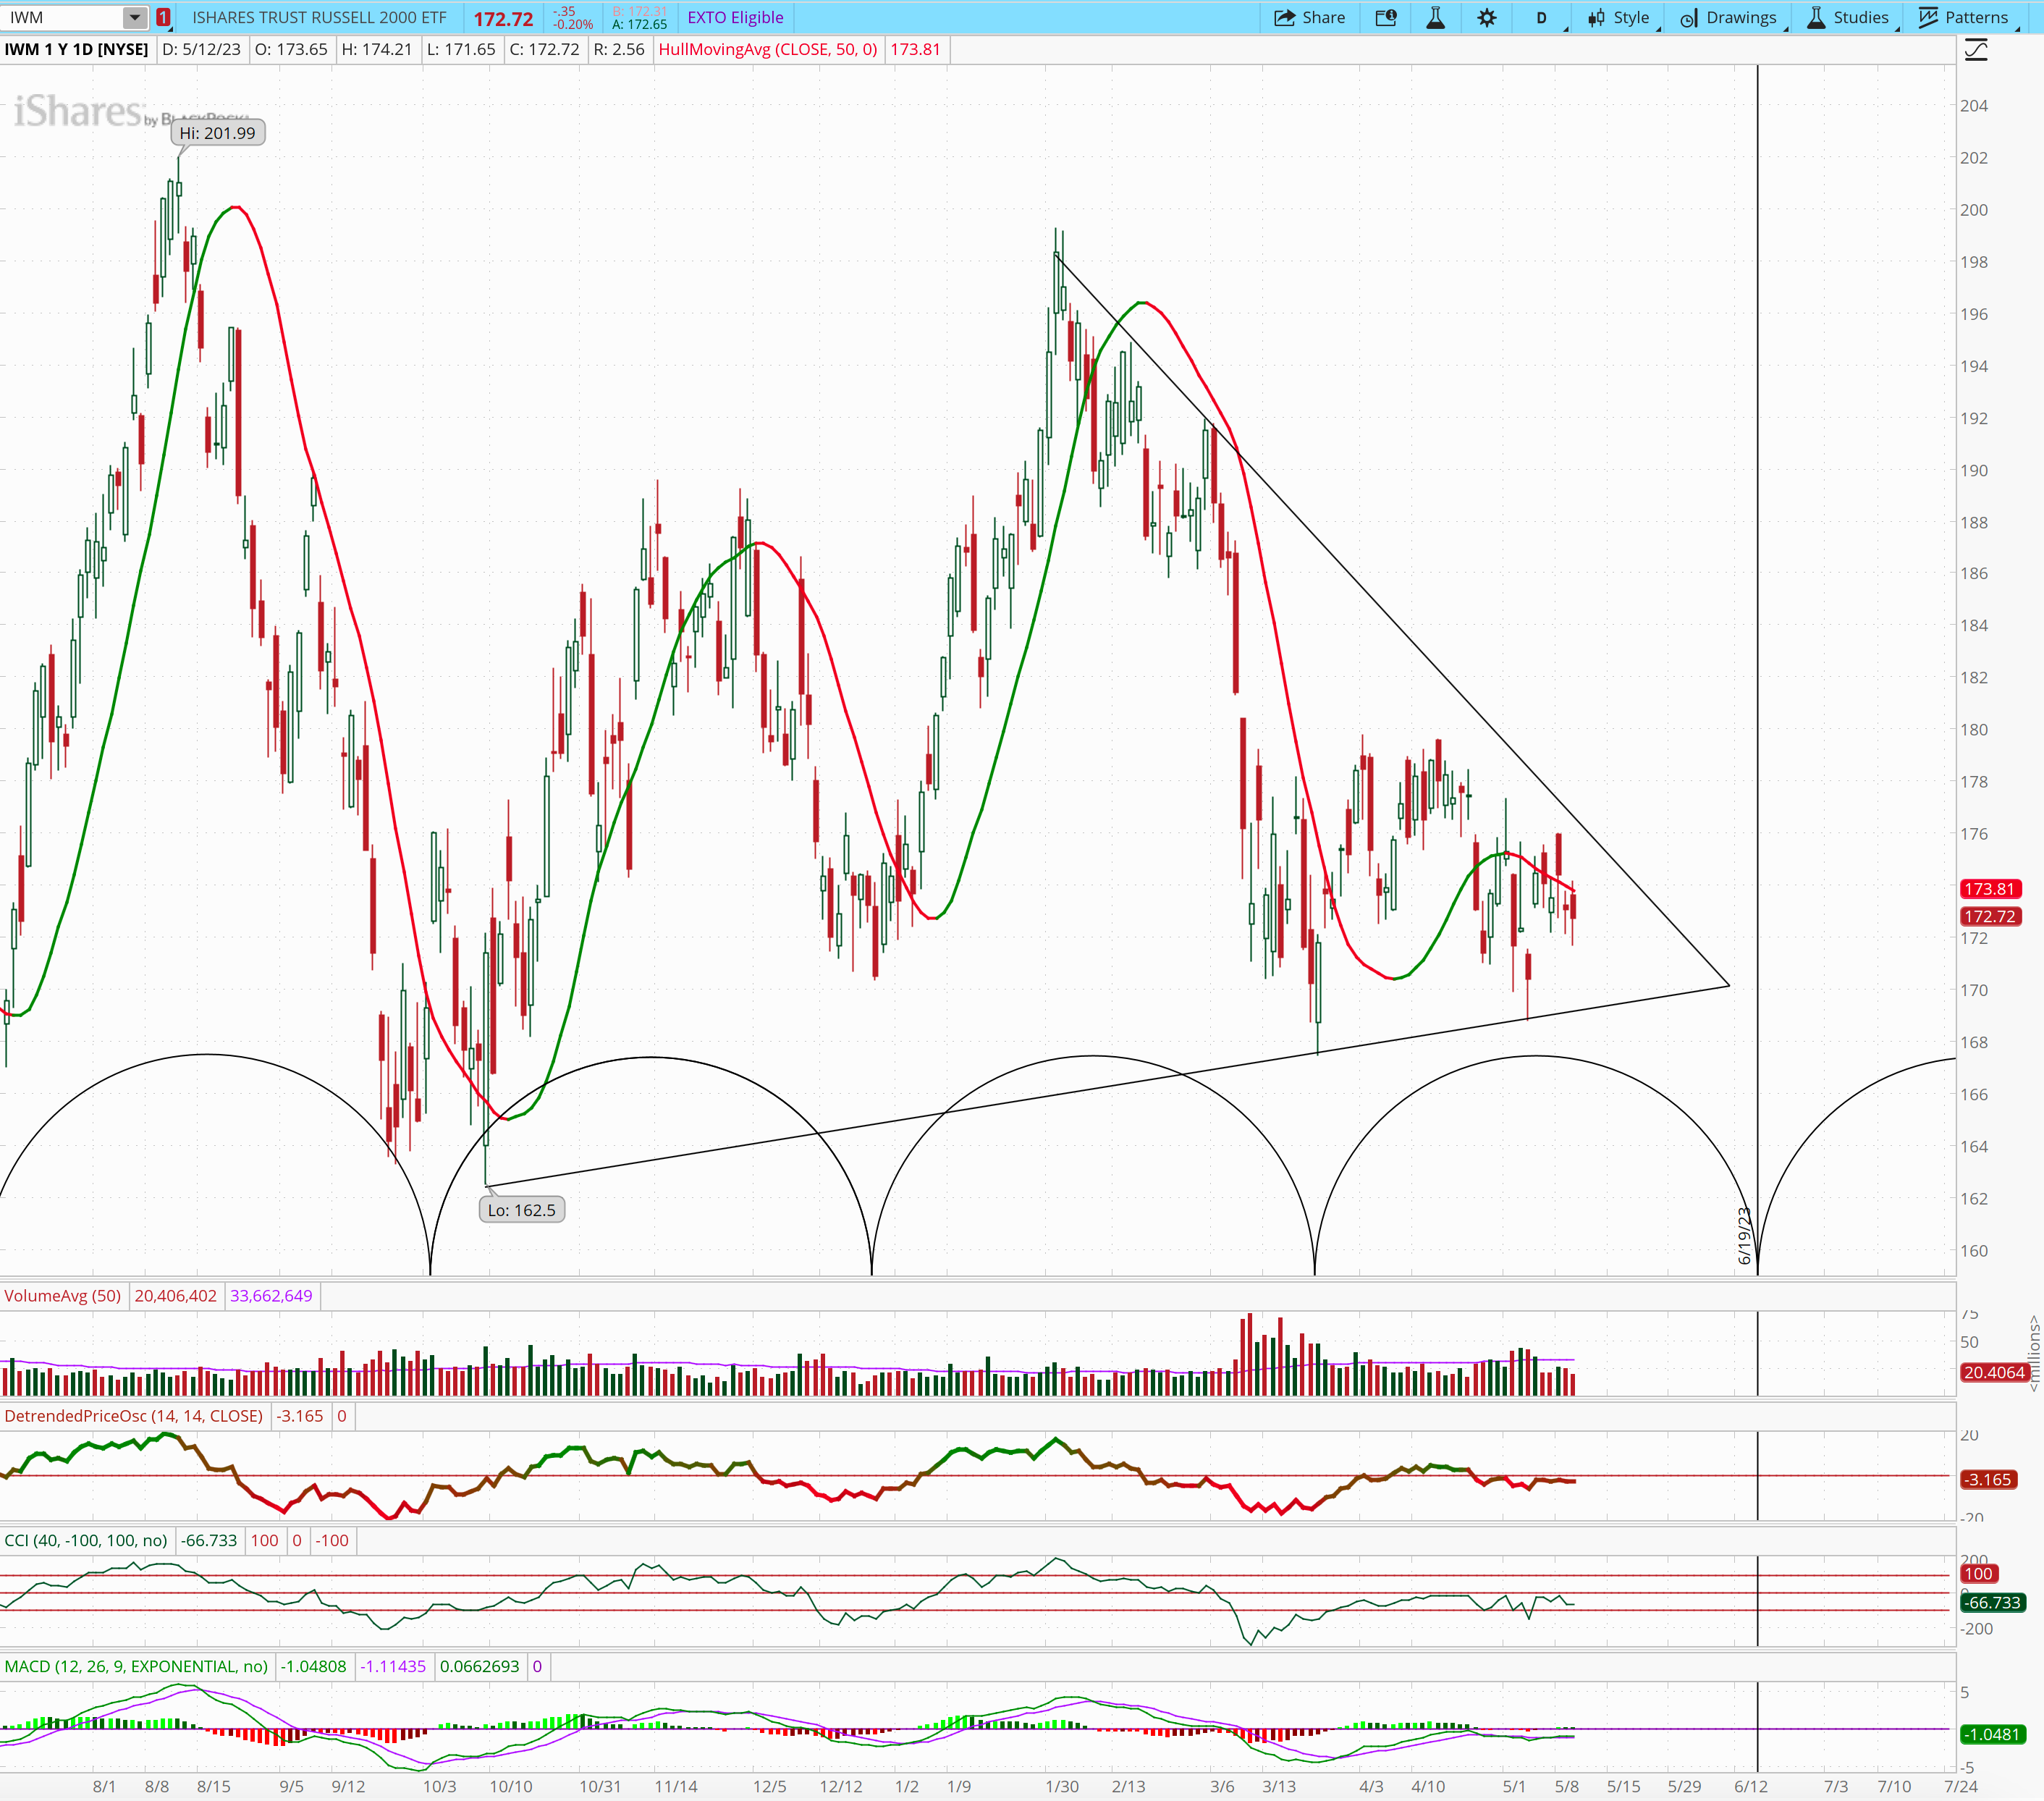Click the red 100 CCI axis tag
The height and width of the screenshot is (1801, 2044).
click(x=1978, y=1573)
